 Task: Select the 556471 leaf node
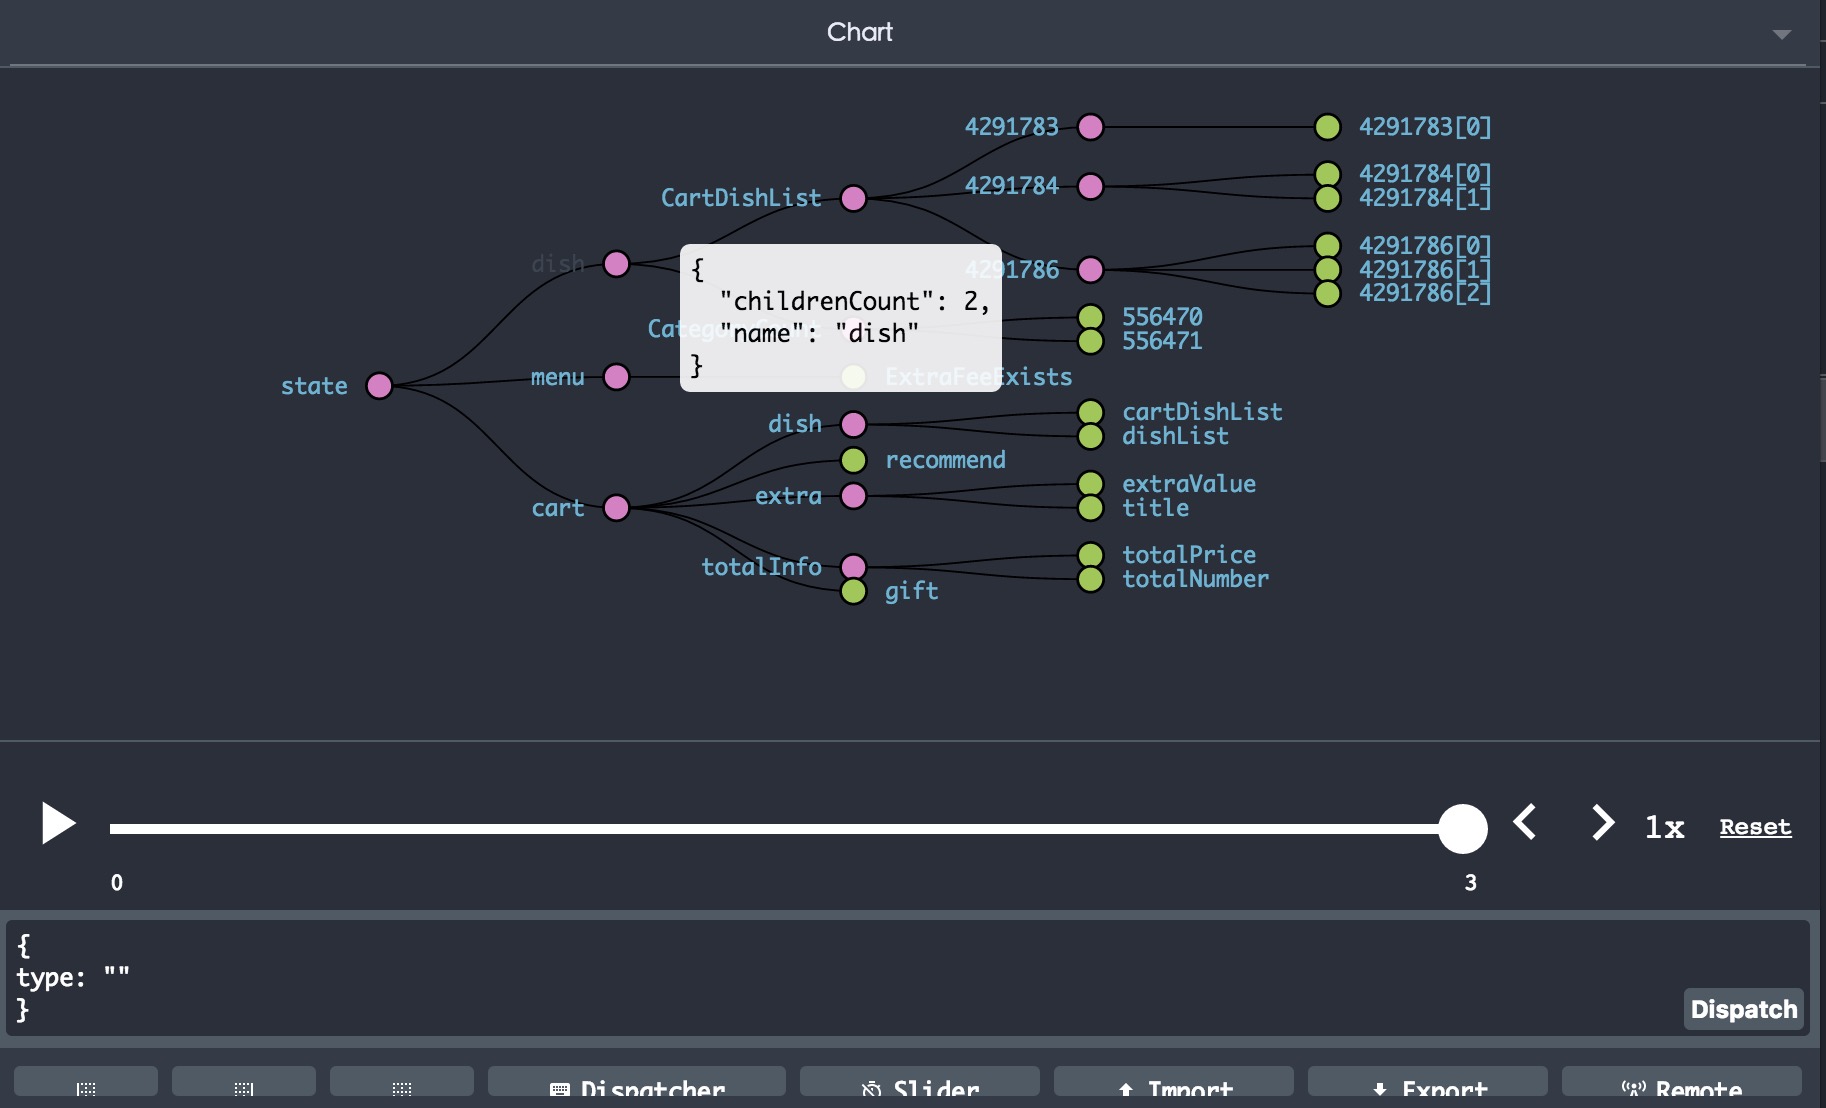(1091, 341)
